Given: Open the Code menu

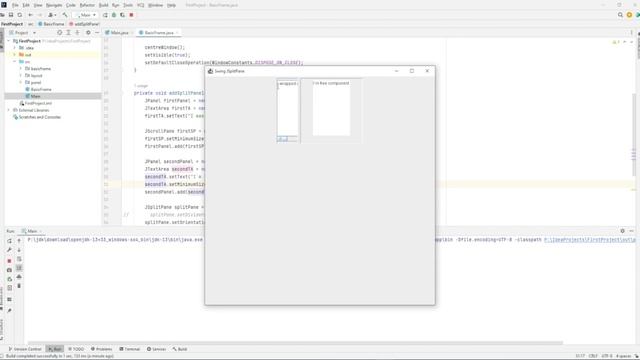Looking at the screenshot, I should point(71,5).
